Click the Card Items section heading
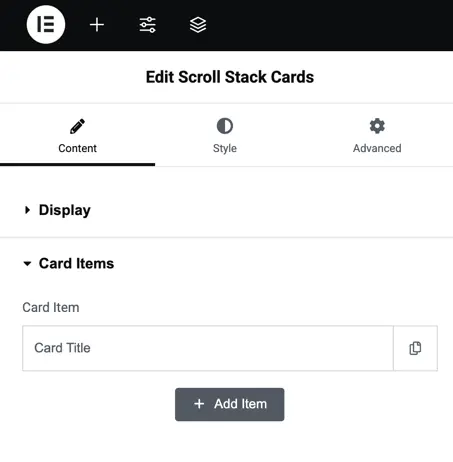 76,263
